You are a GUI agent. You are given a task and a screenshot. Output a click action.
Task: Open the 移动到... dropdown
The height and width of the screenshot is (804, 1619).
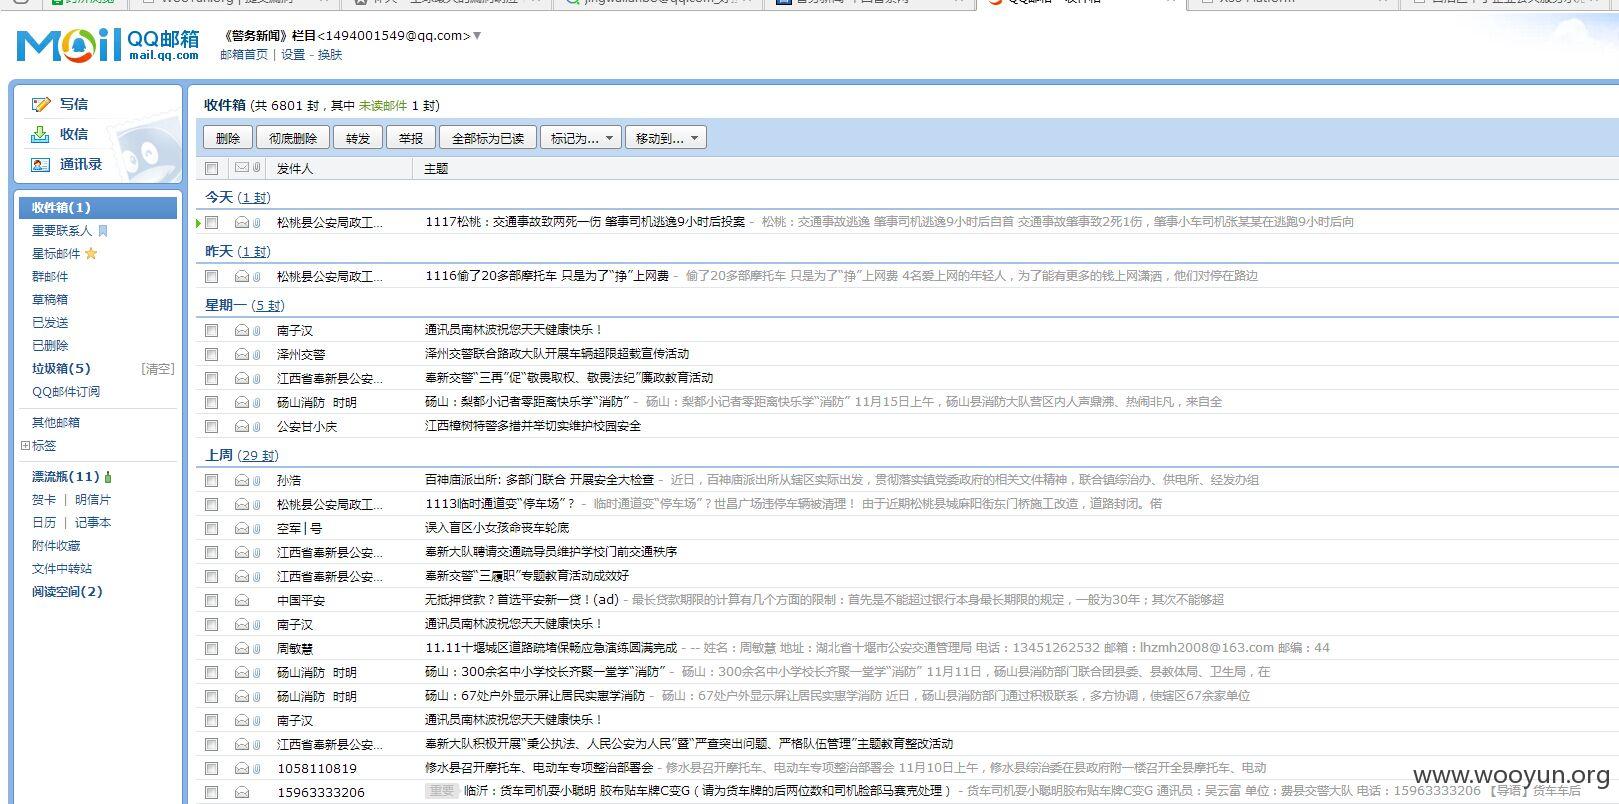coord(666,138)
